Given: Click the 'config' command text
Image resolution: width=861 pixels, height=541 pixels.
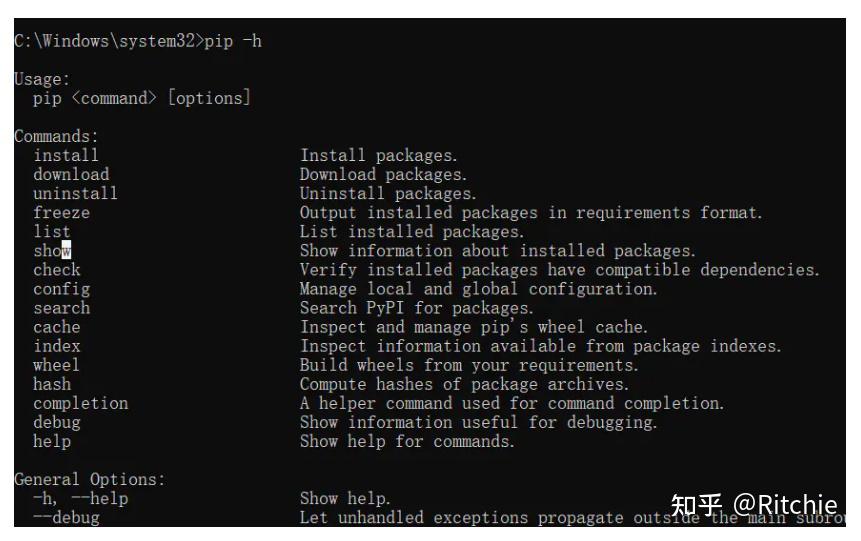Looking at the screenshot, I should 62,289.
